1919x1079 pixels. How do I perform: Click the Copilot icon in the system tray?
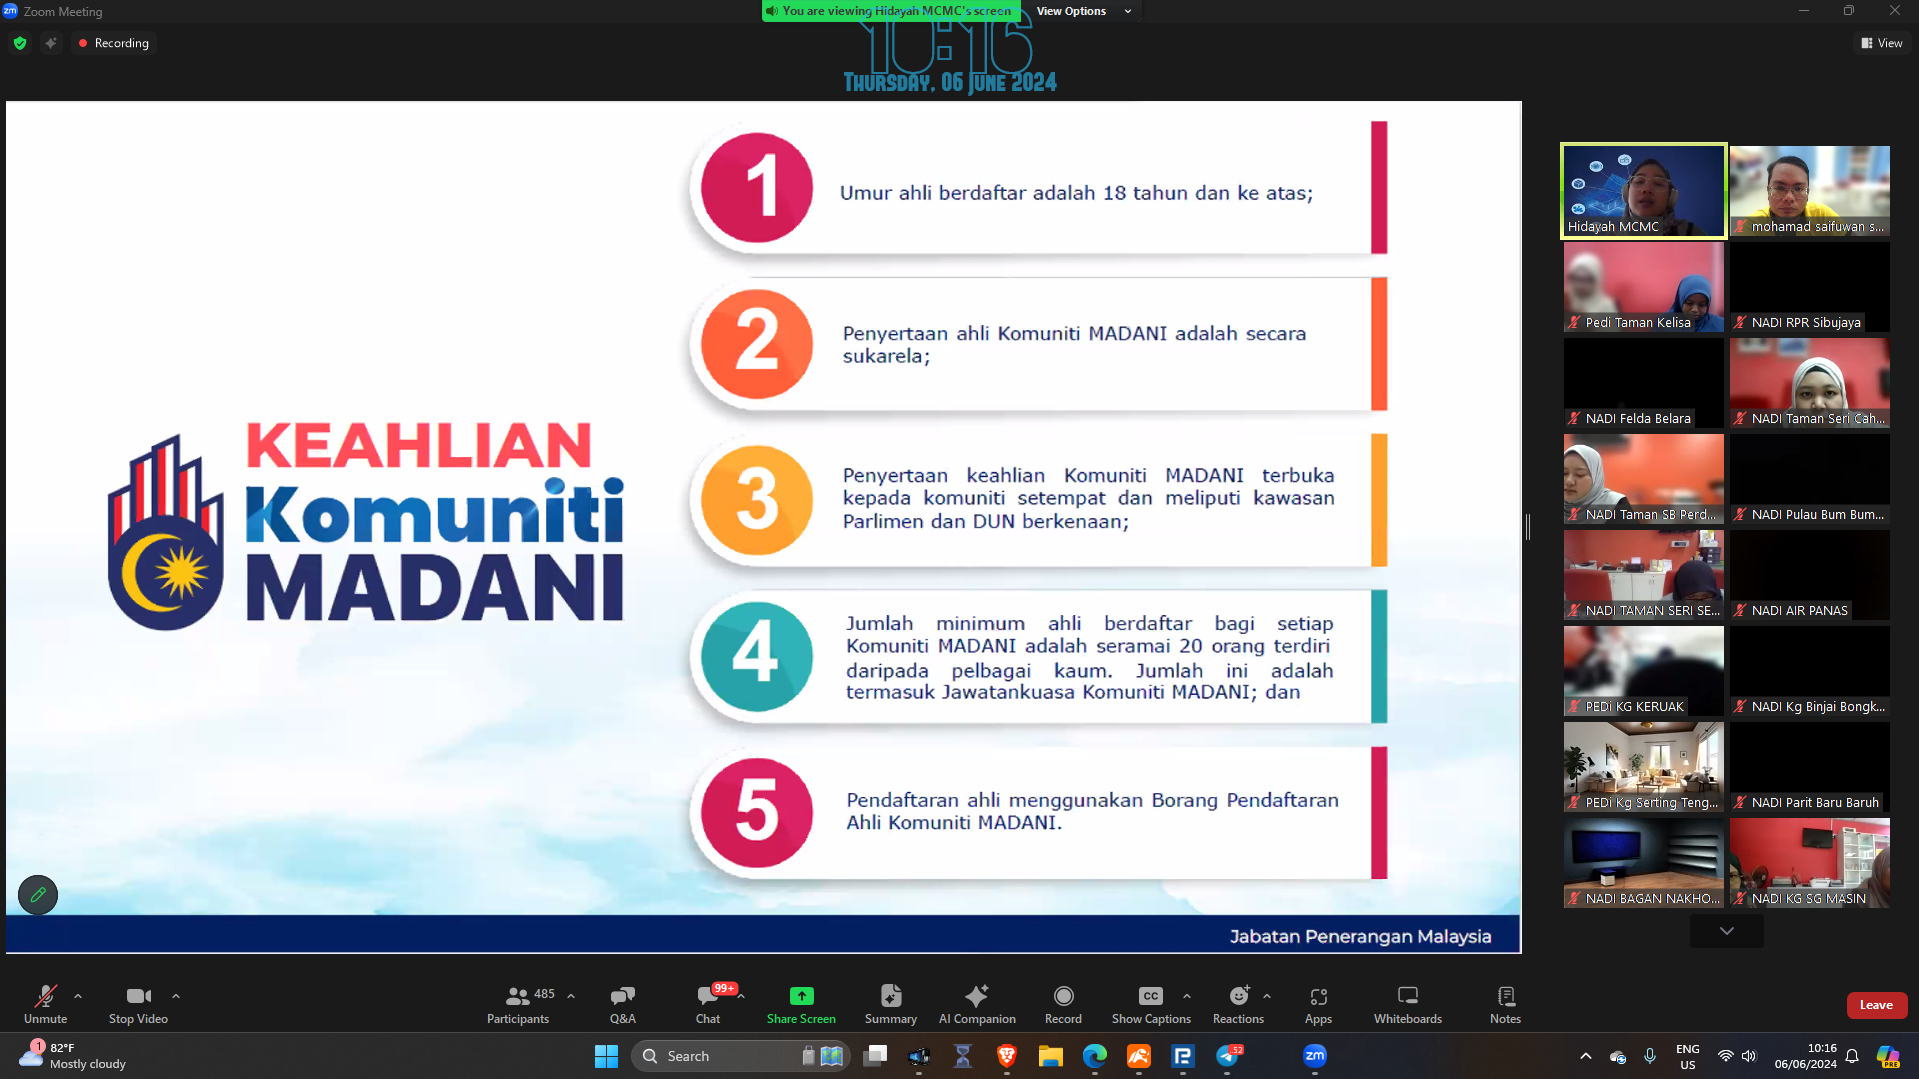click(x=1887, y=1056)
